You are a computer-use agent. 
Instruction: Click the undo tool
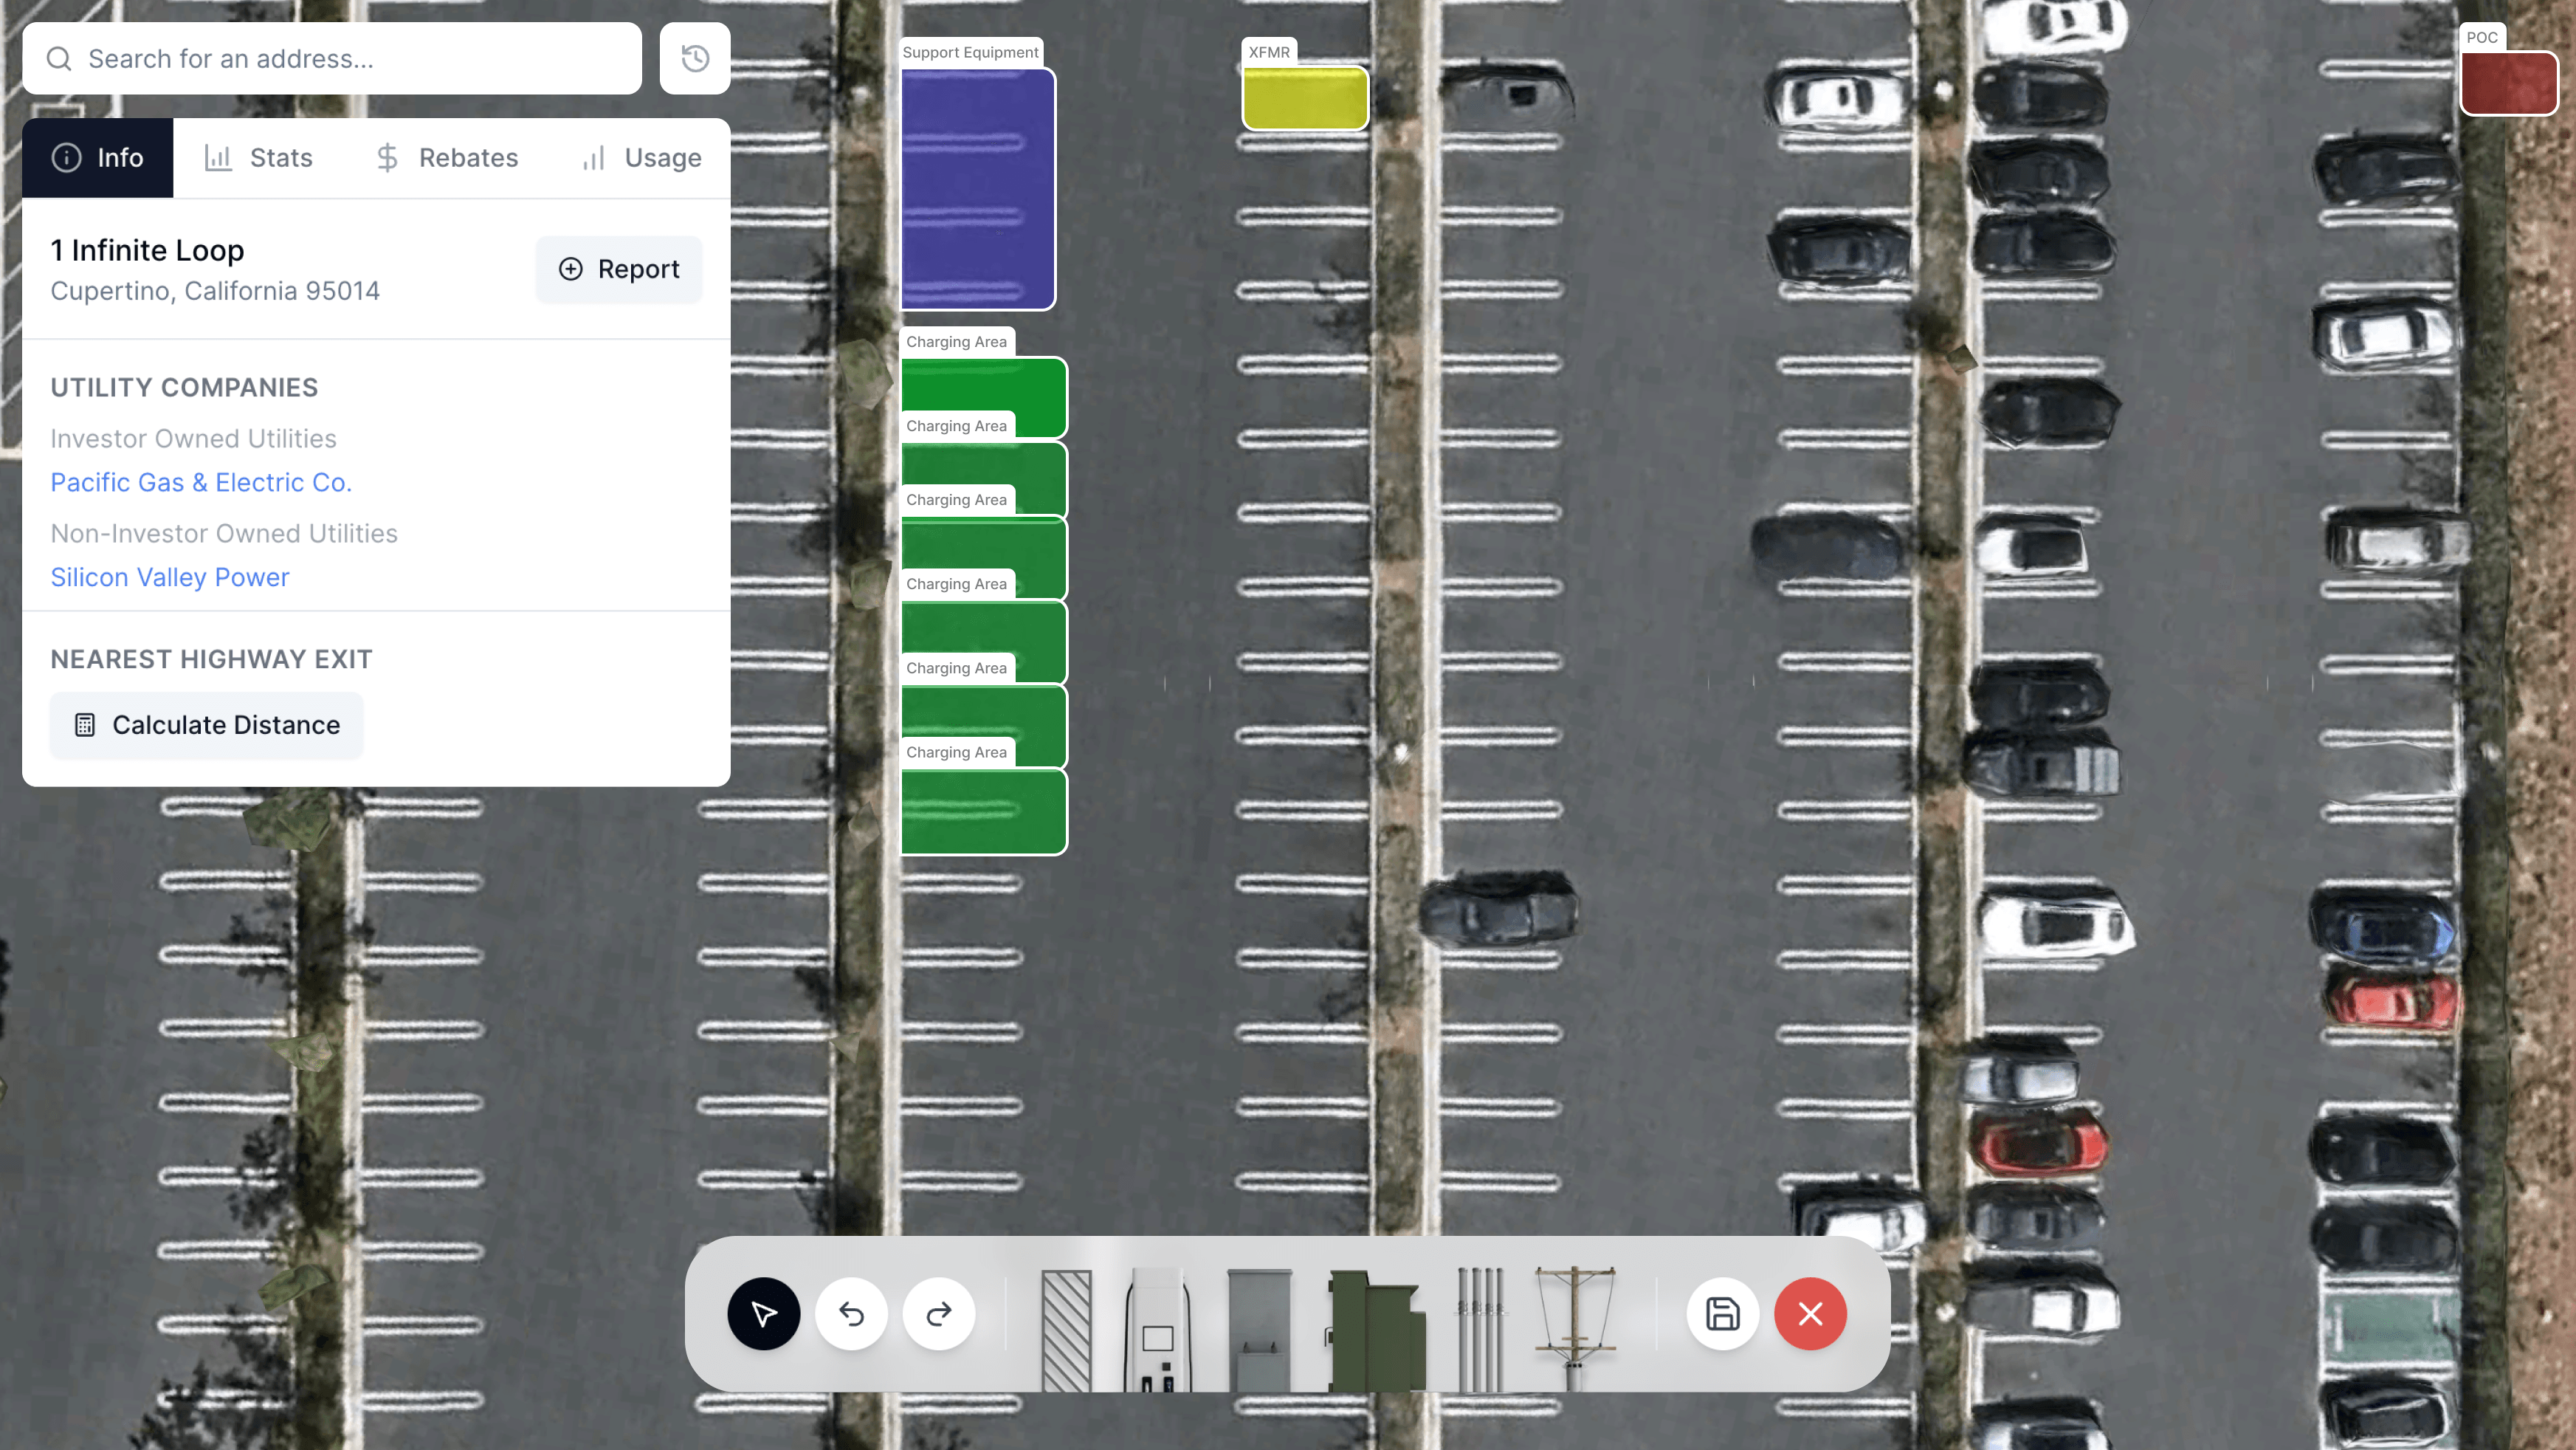coord(853,1313)
